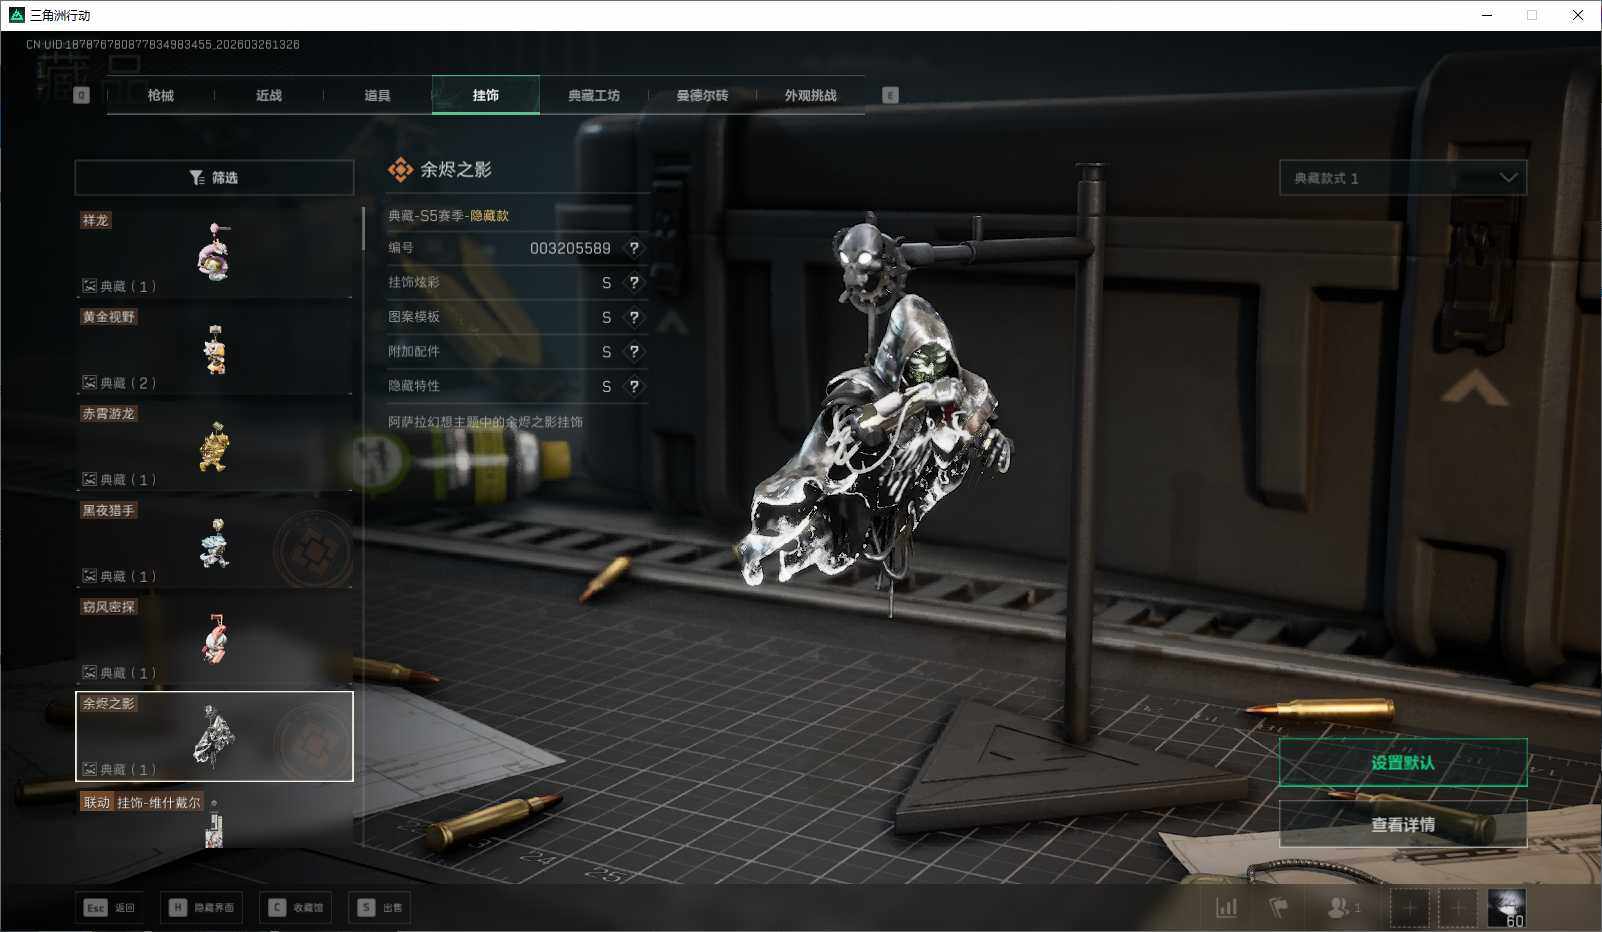
Task: Open the help icon for 图案模板
Action: pos(634,317)
